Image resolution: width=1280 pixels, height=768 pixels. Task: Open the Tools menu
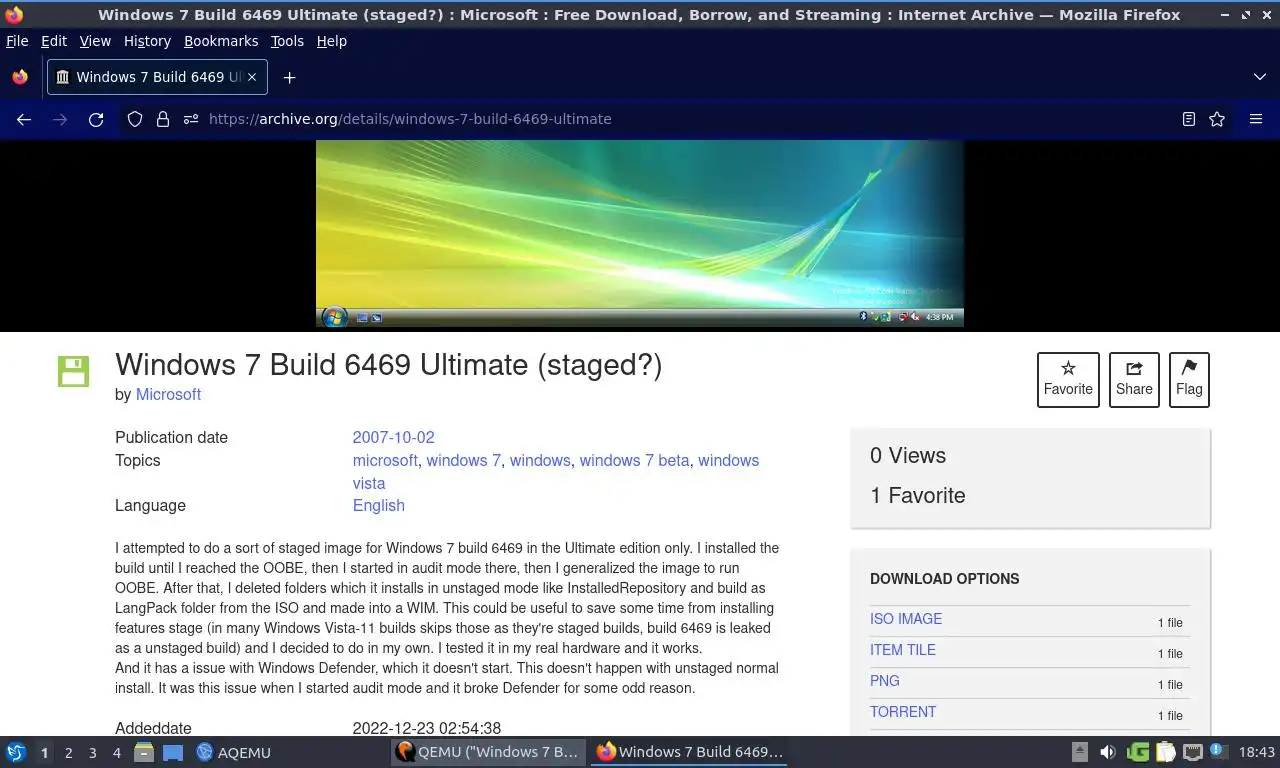point(287,41)
